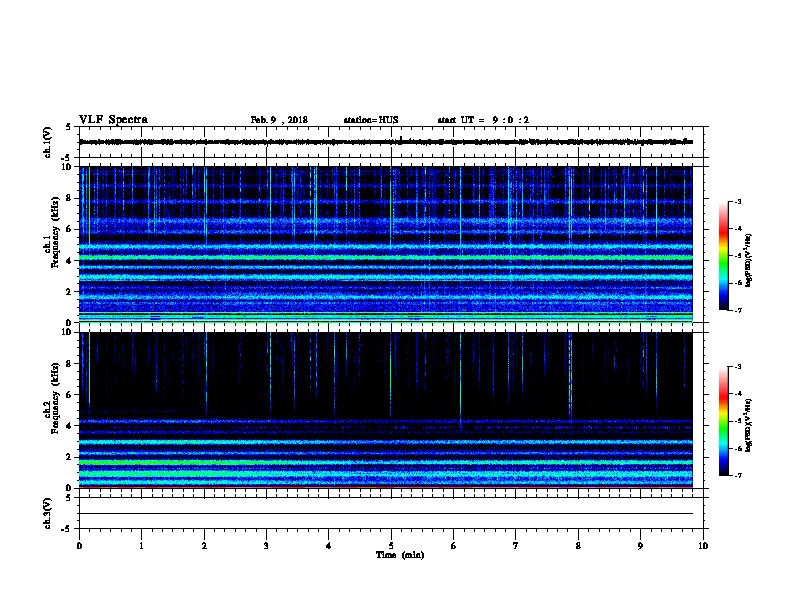792x612 pixels.
Task: Click time axis tick label "3"
Action: point(267,546)
